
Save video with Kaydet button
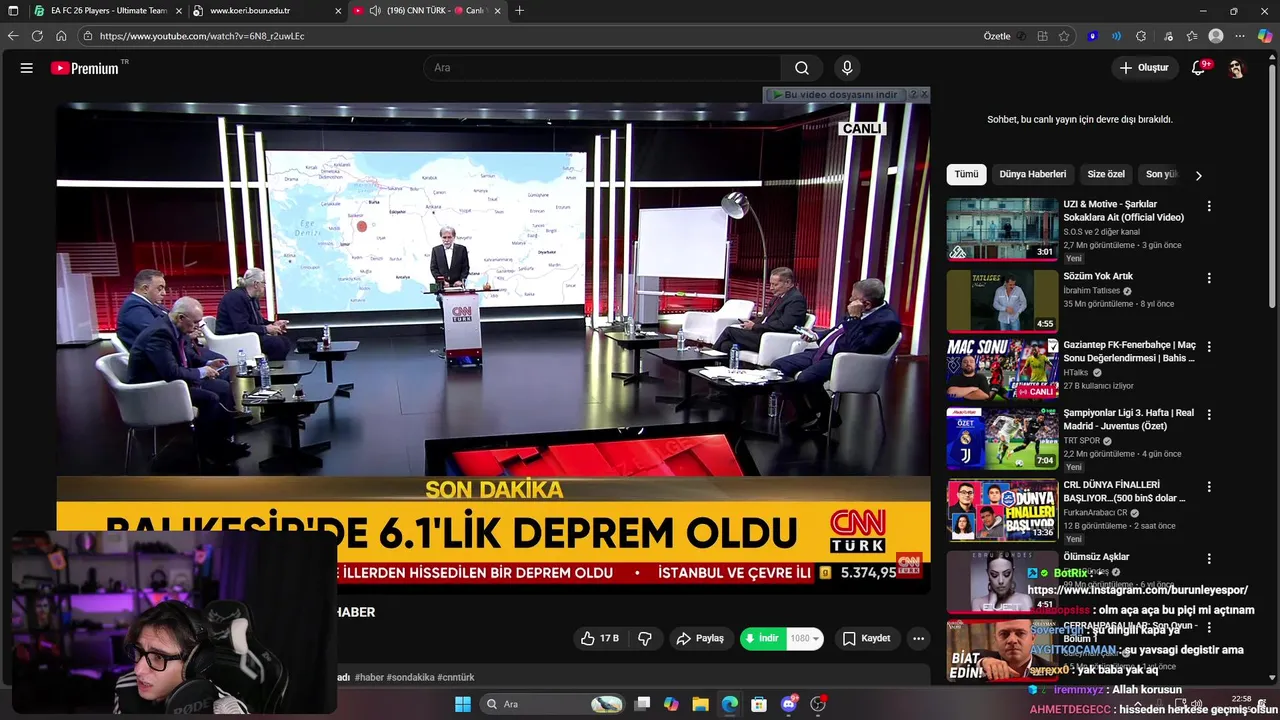(x=866, y=638)
